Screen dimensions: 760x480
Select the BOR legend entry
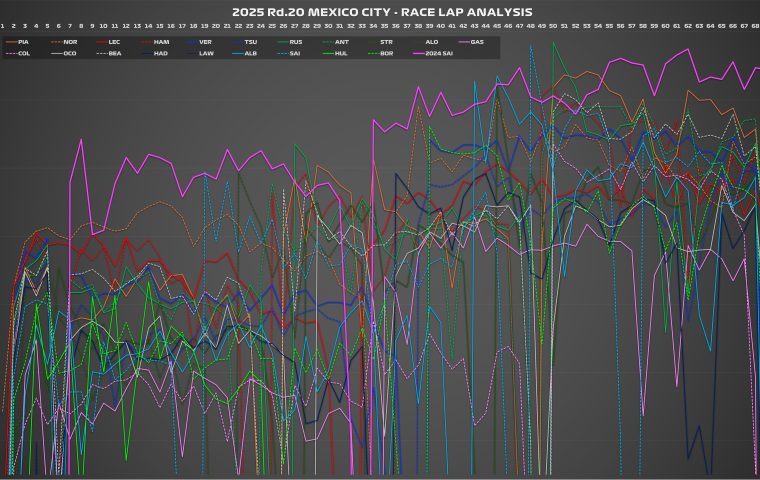[x=386, y=52]
